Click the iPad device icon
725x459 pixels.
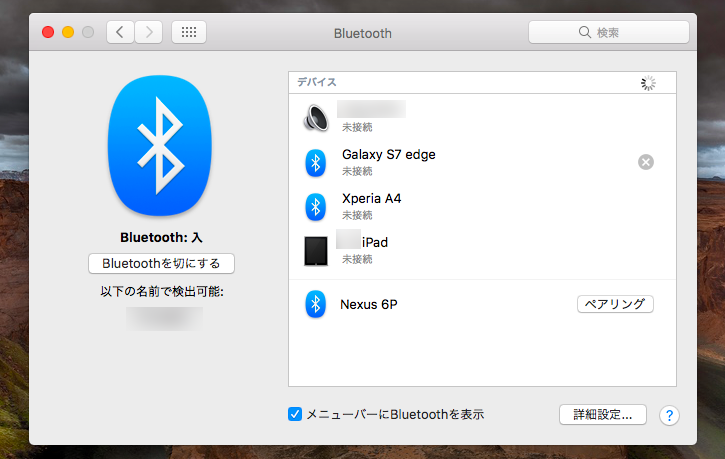pyautogui.click(x=316, y=250)
